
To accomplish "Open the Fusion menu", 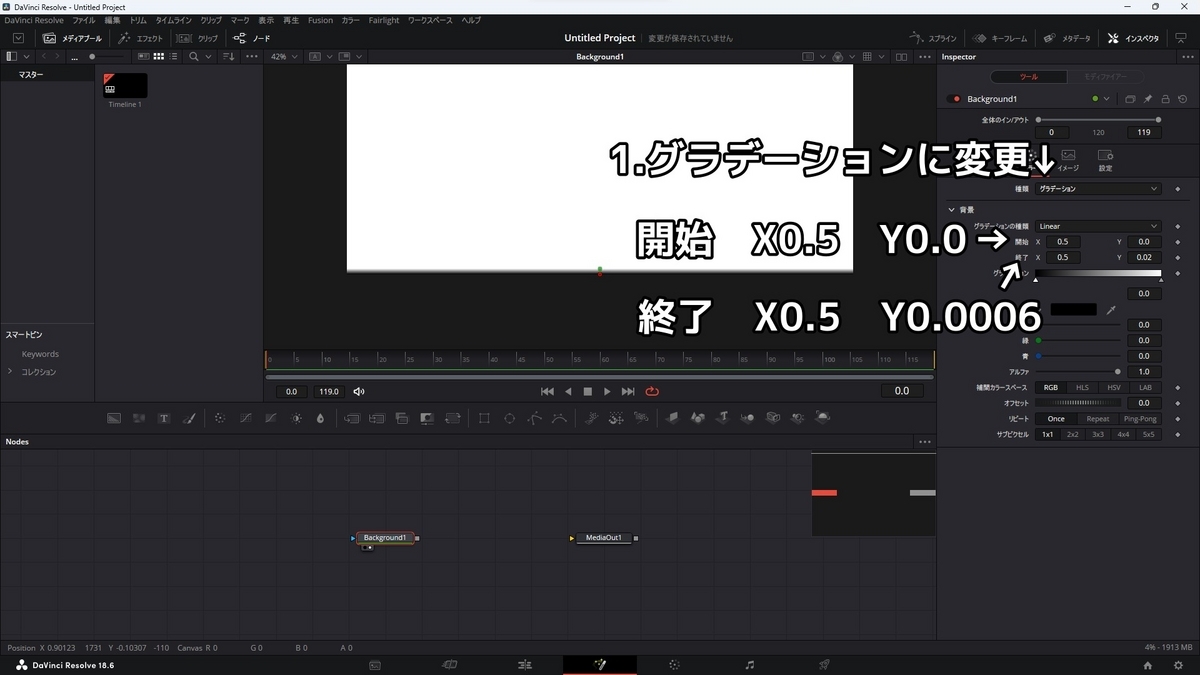I will [x=320, y=19].
